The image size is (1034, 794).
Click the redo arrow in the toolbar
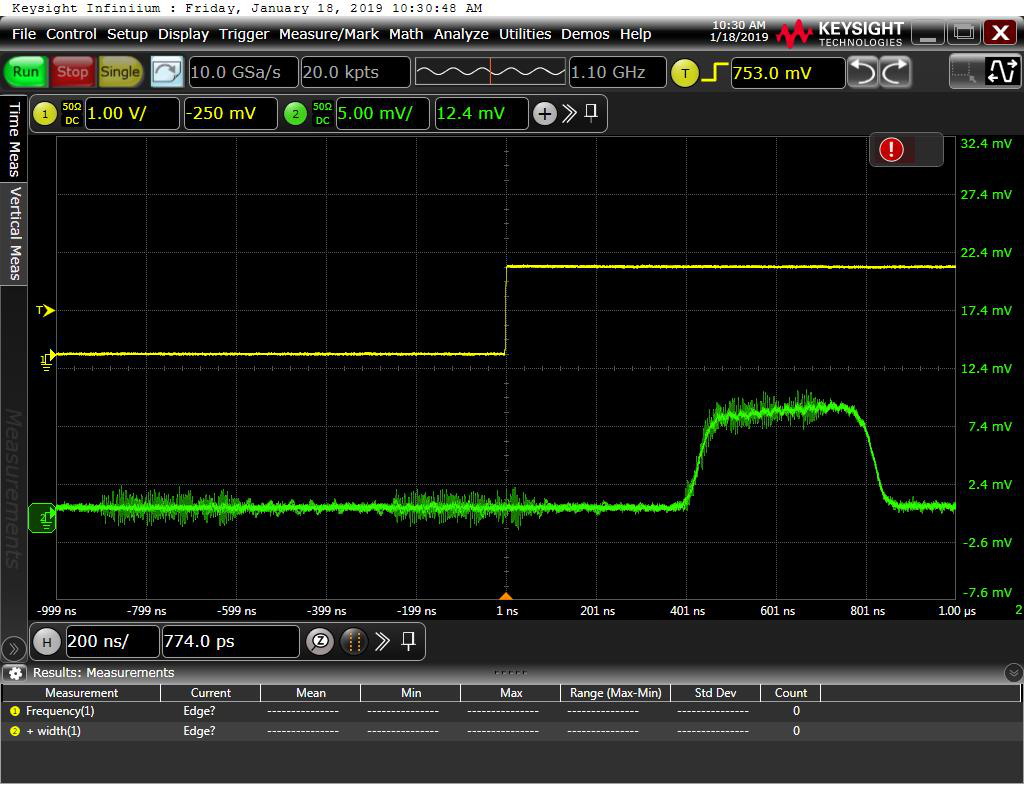[896, 72]
